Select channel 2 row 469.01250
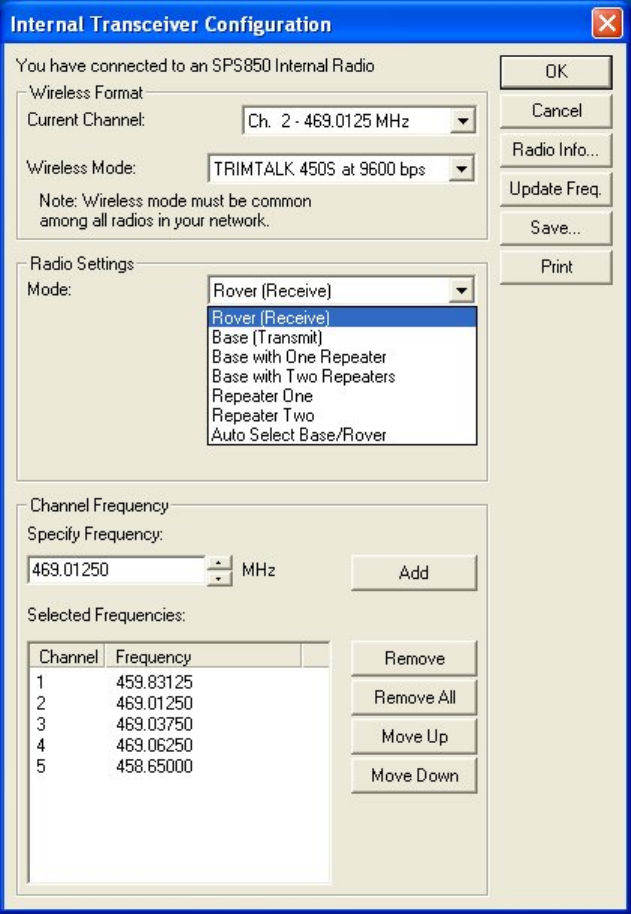The width and height of the screenshot is (631, 914). [179, 703]
